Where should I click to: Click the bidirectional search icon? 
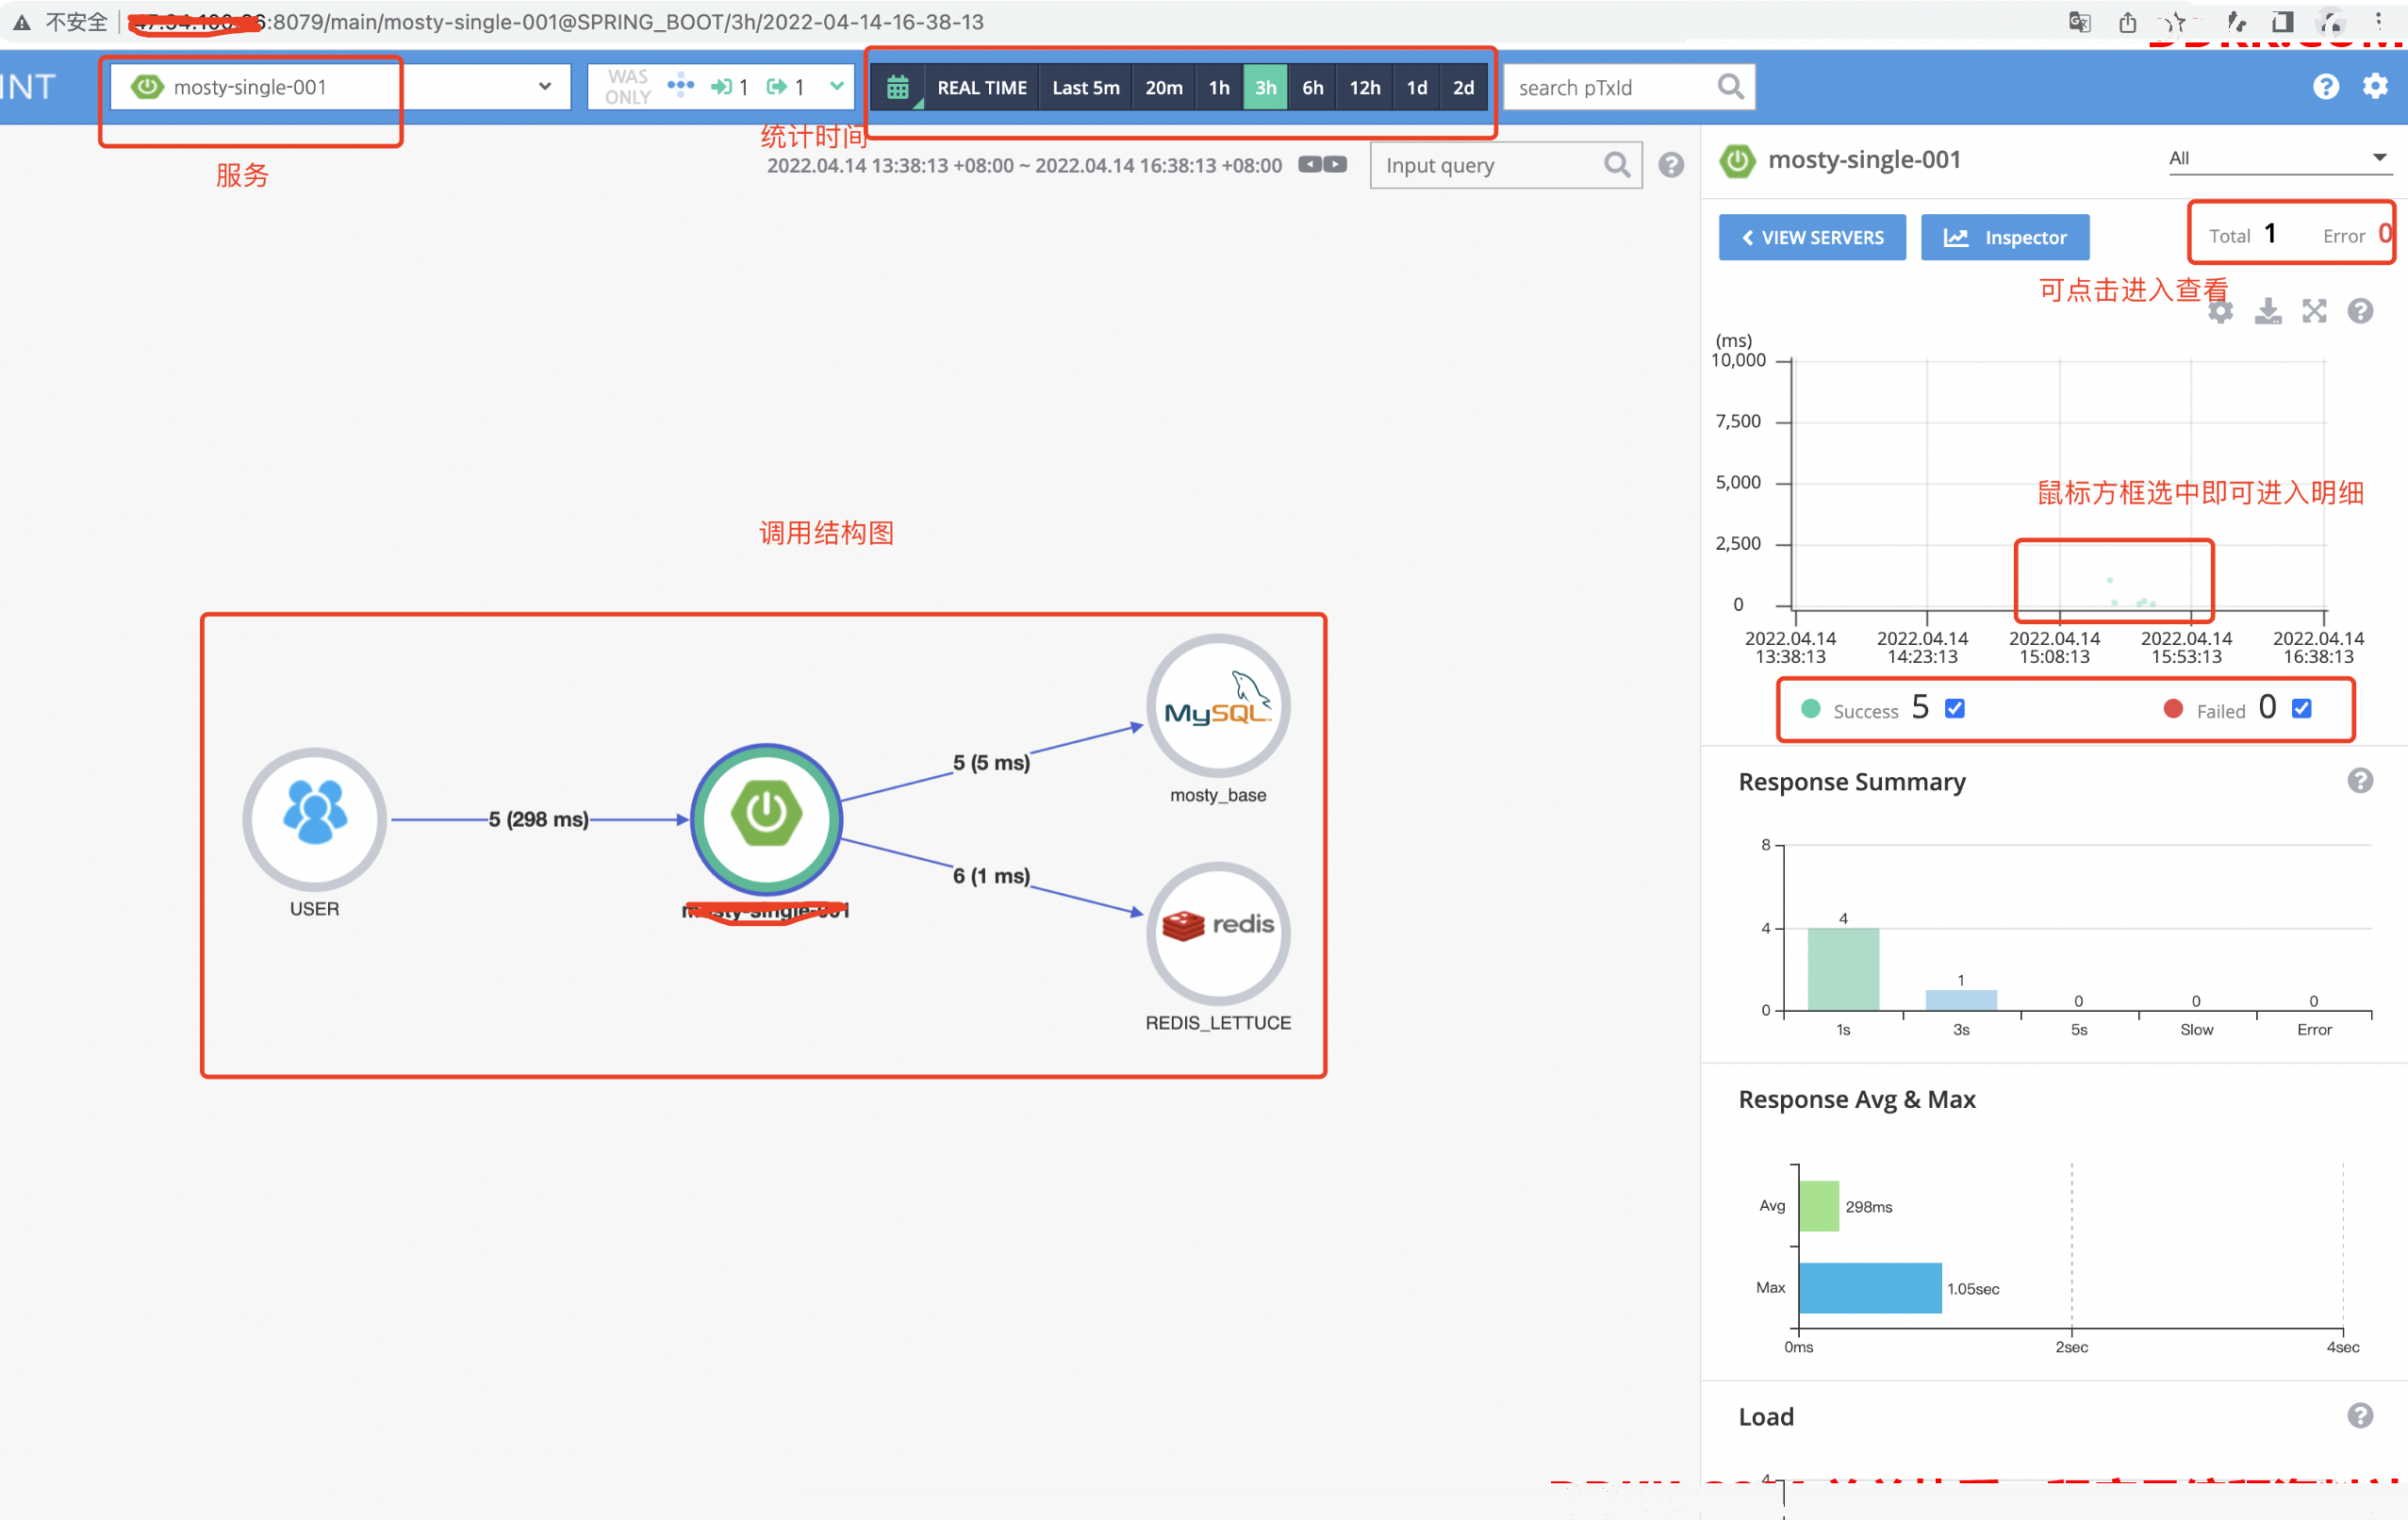click(681, 86)
